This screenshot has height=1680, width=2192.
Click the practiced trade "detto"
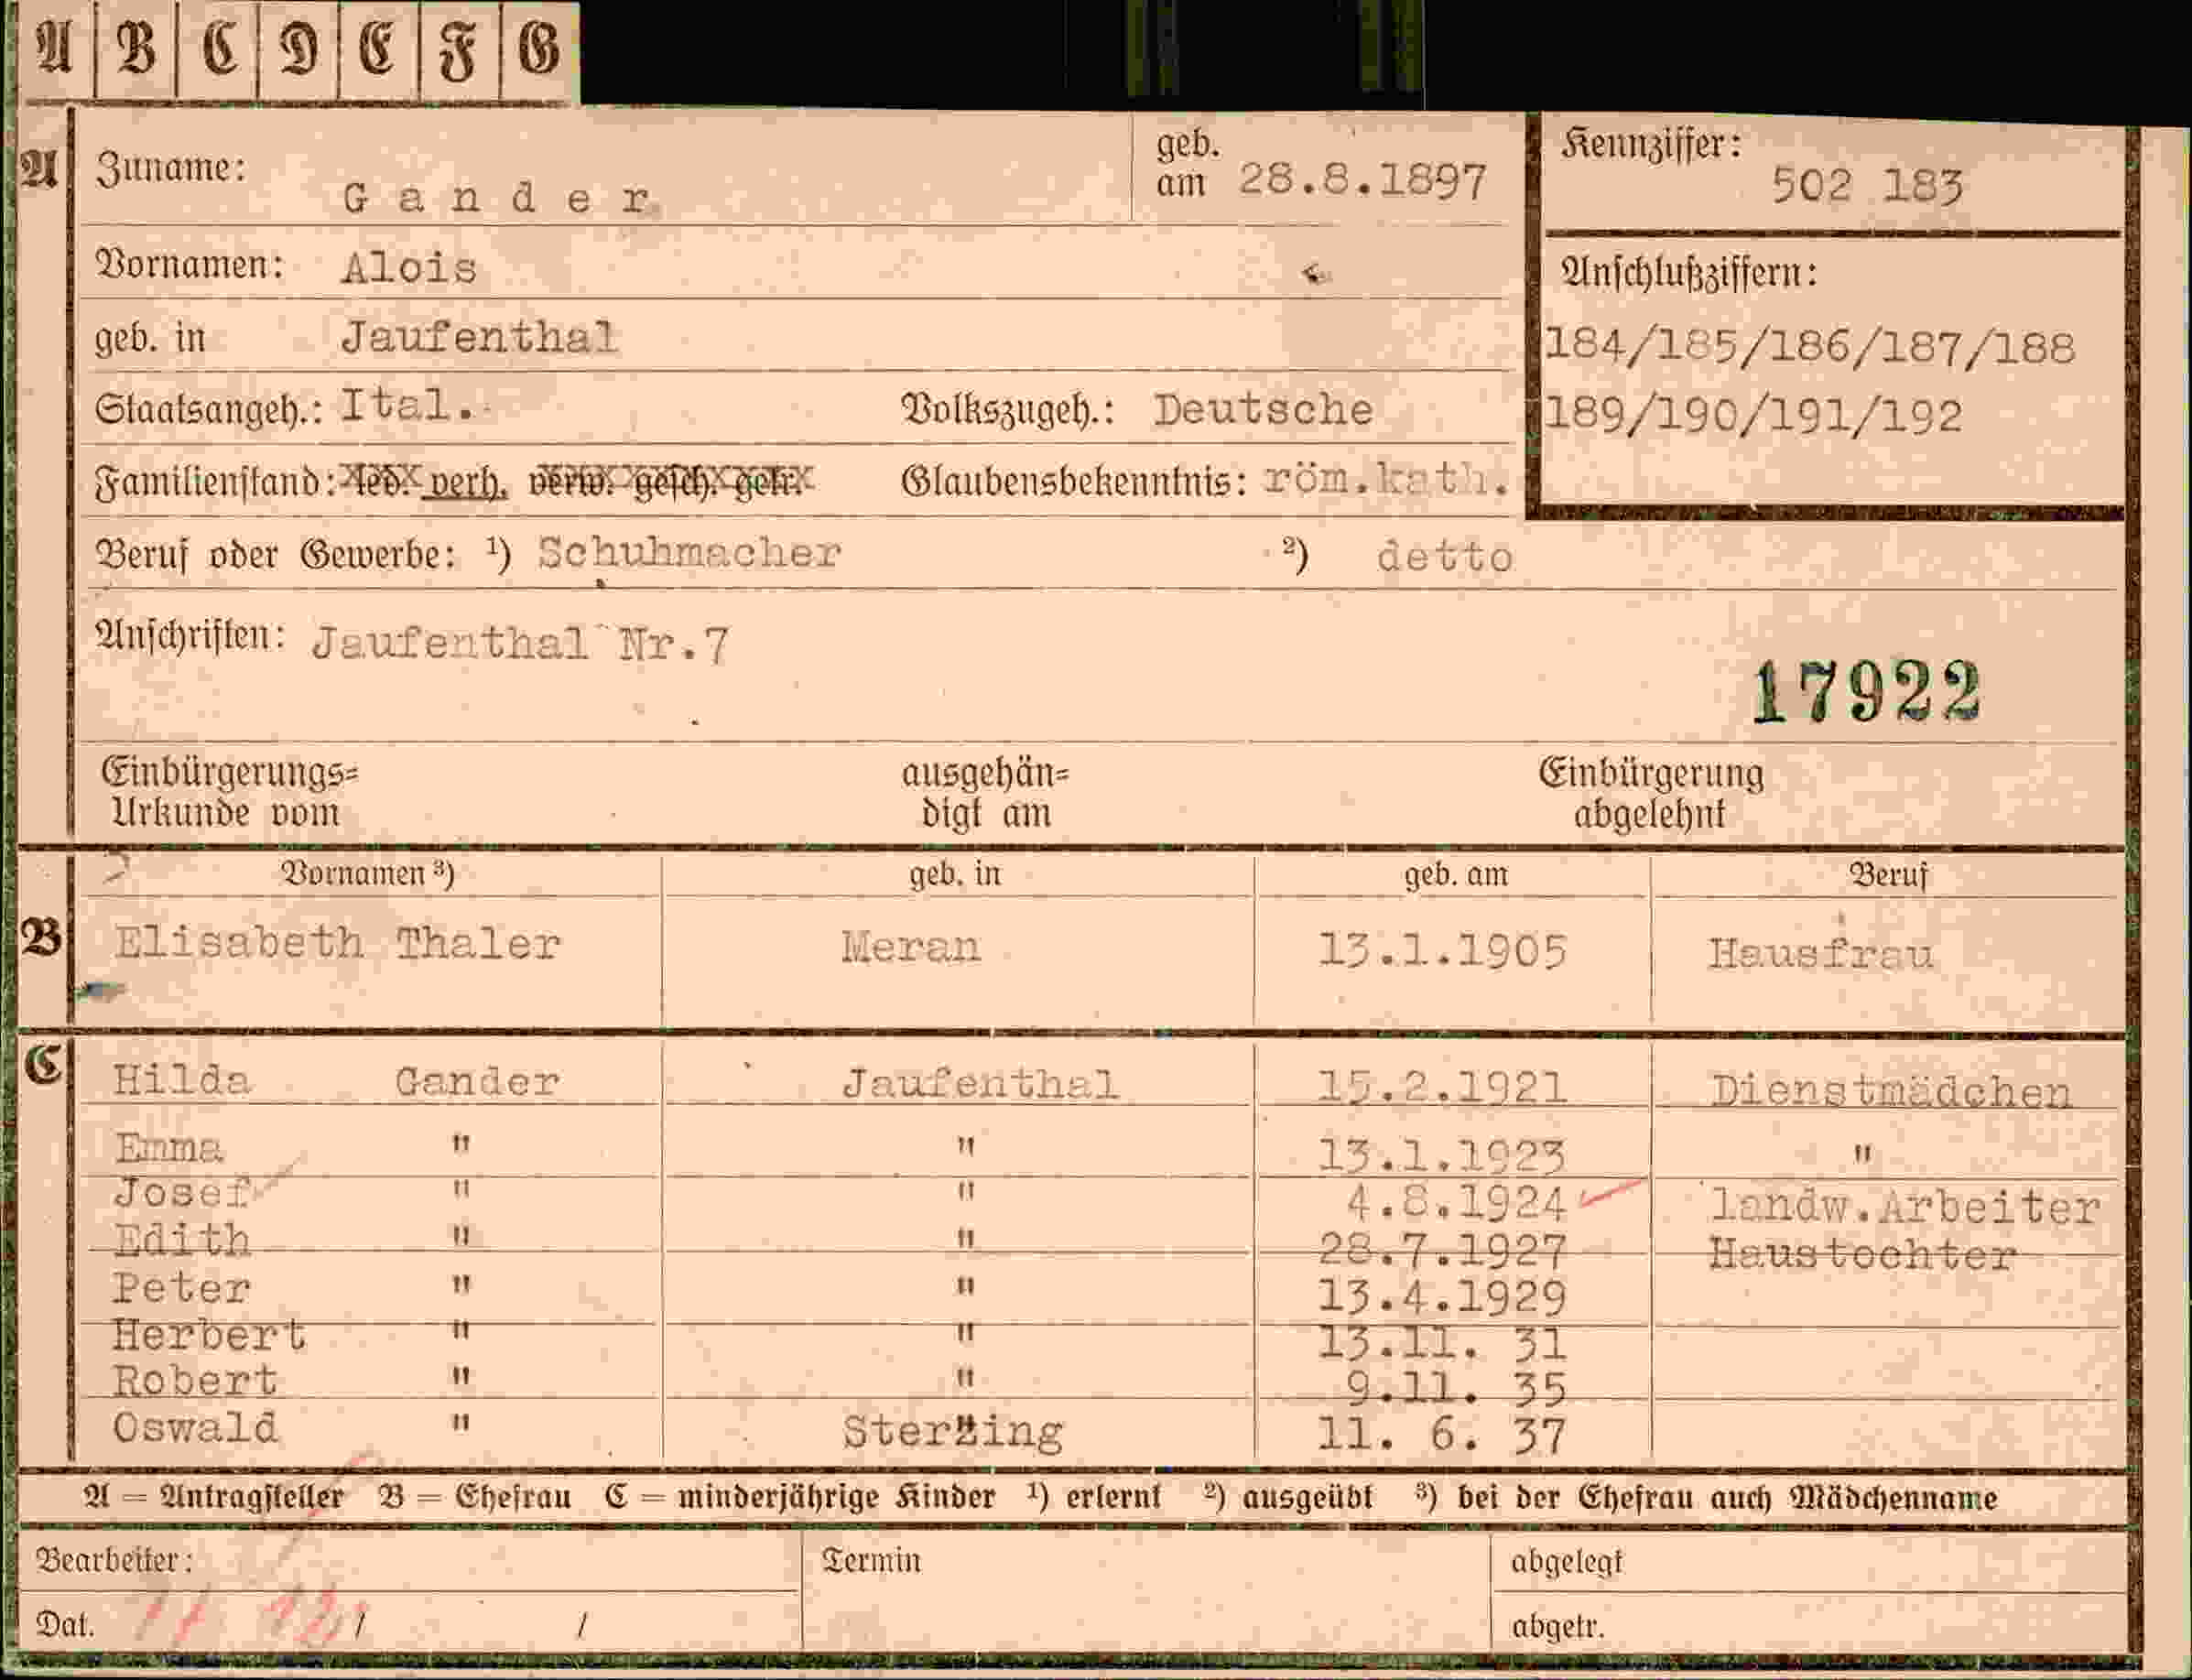(1444, 557)
